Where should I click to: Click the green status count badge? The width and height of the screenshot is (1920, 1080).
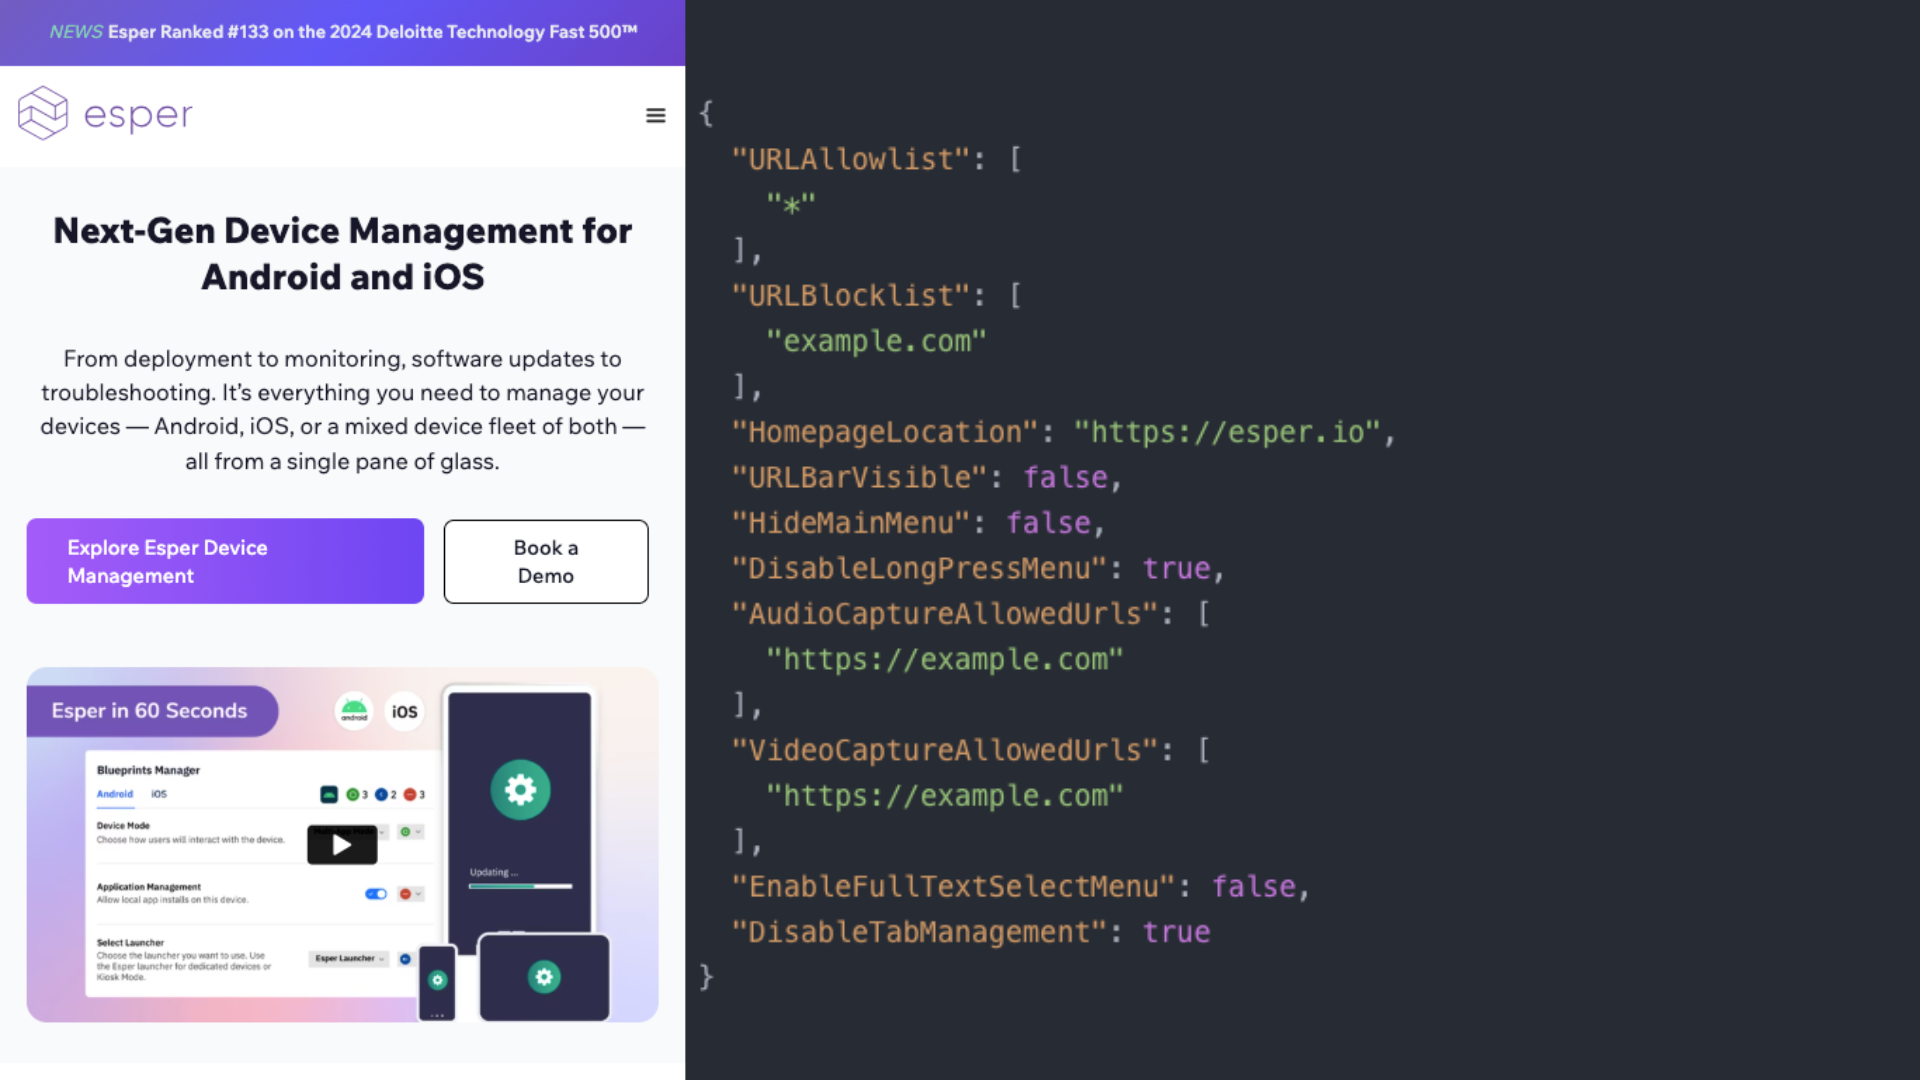(x=356, y=794)
